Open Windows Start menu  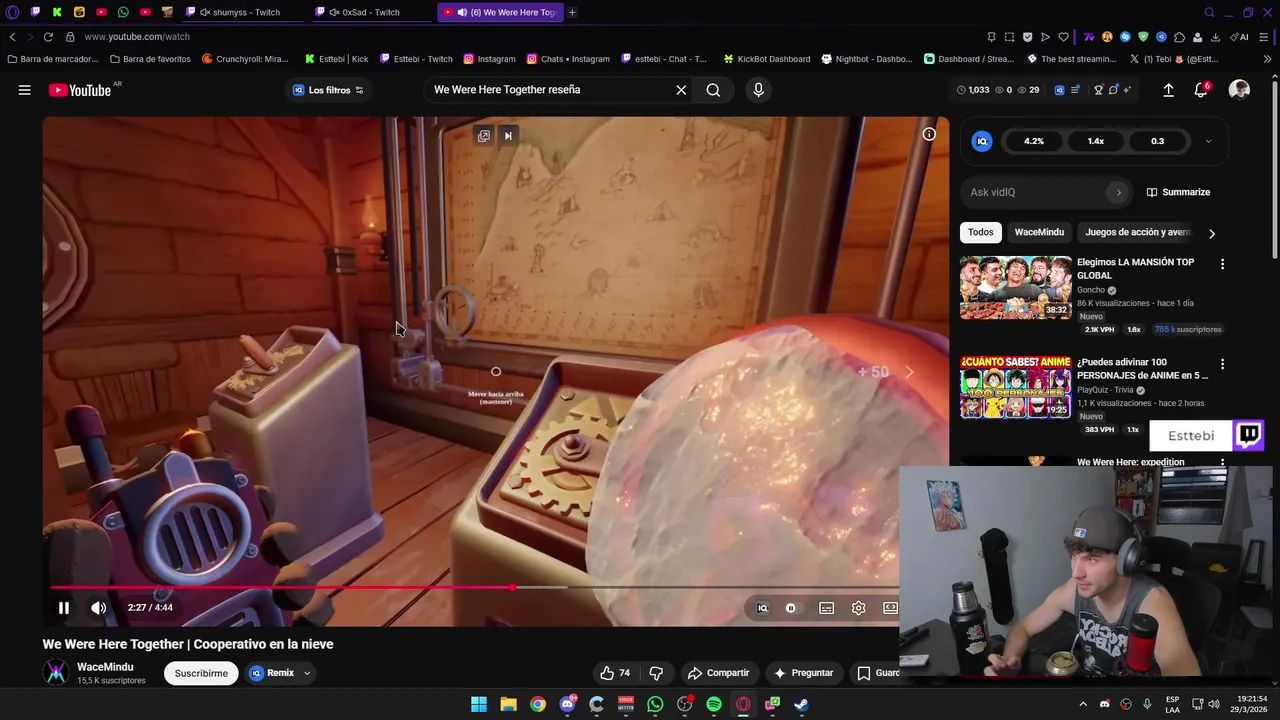[479, 704]
